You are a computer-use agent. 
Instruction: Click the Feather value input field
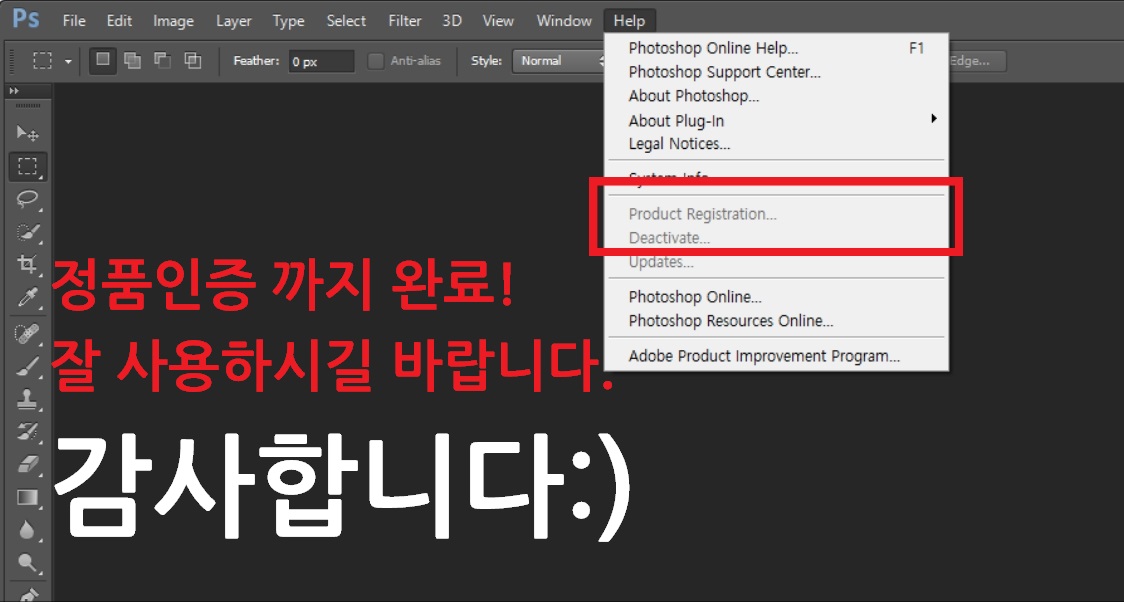point(320,60)
